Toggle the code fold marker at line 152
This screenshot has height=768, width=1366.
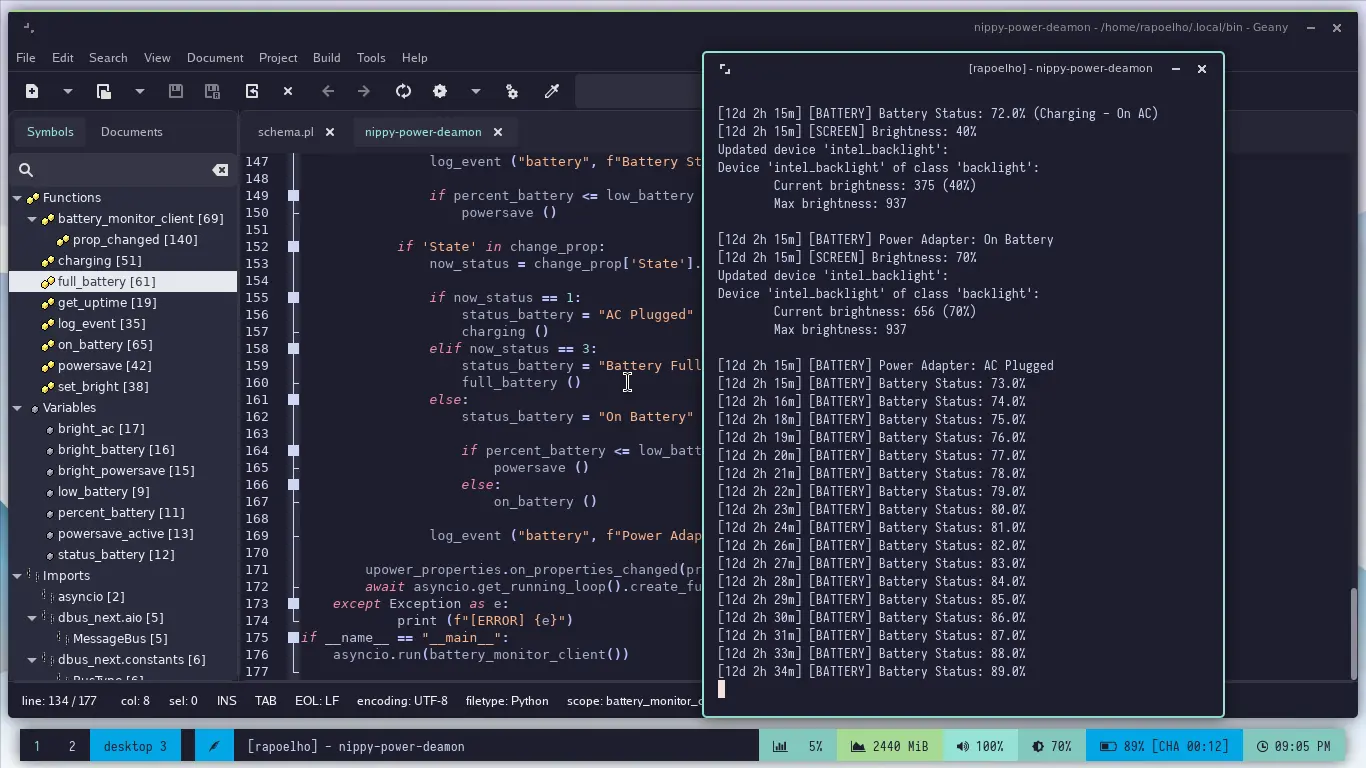click(293, 247)
